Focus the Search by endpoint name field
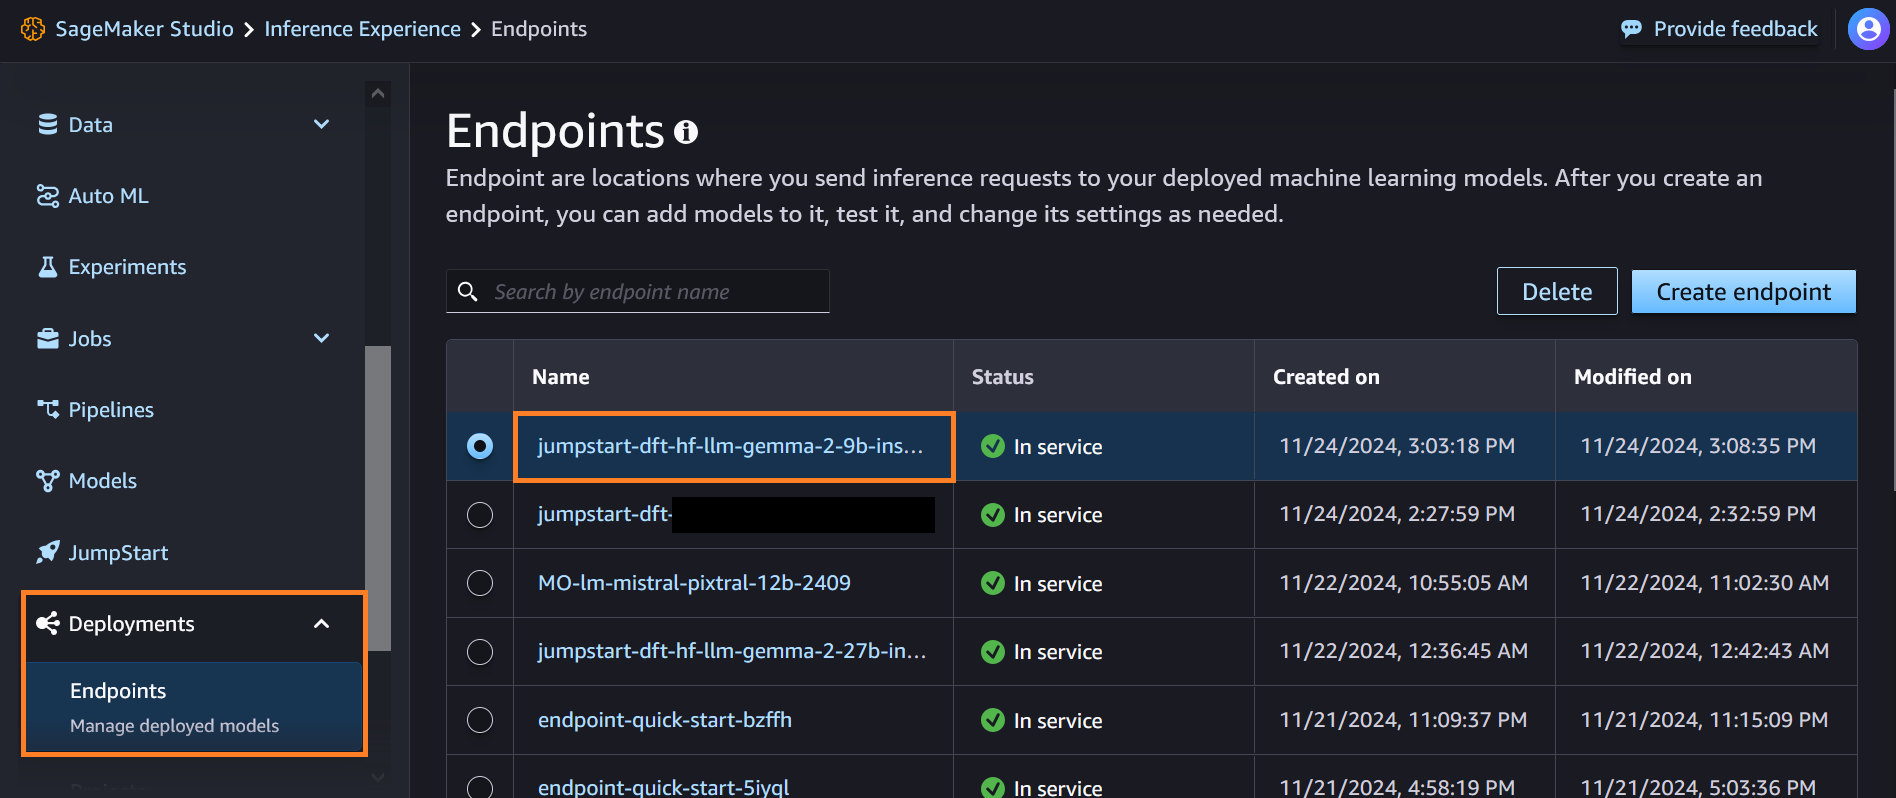Screen dimensions: 1896x798 [638, 291]
